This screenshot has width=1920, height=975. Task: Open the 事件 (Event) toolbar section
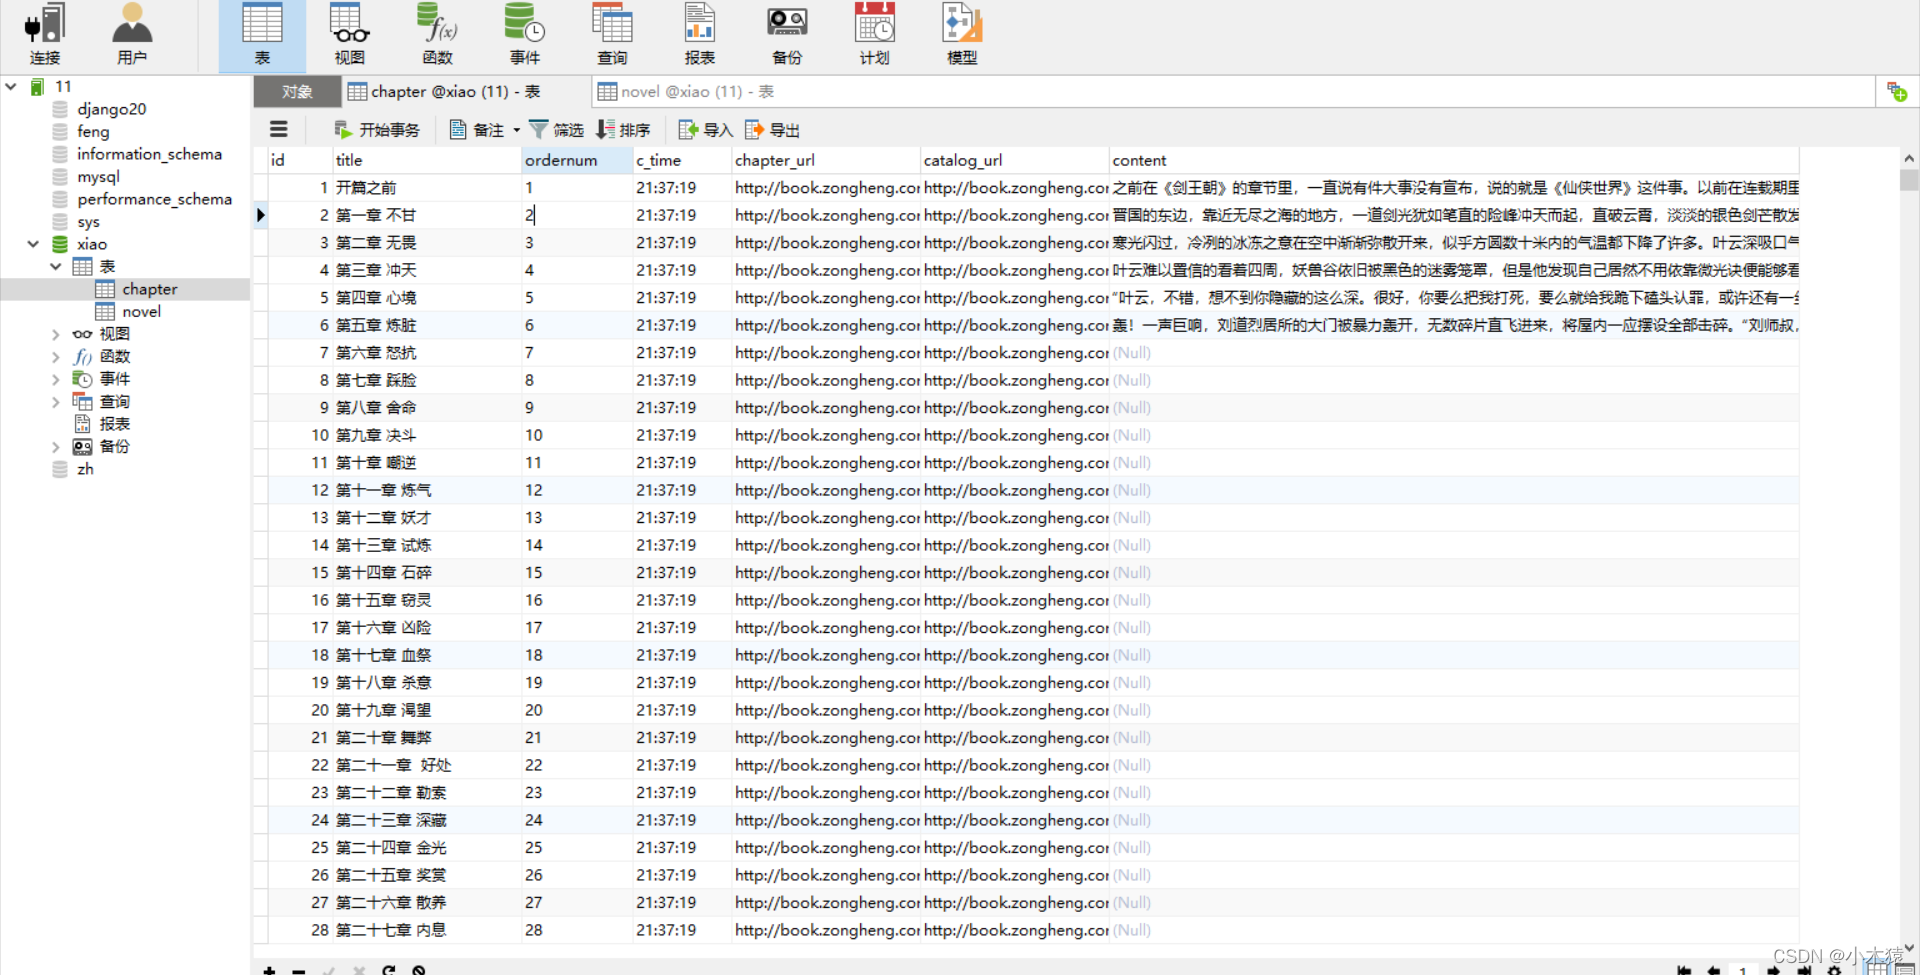[524, 35]
